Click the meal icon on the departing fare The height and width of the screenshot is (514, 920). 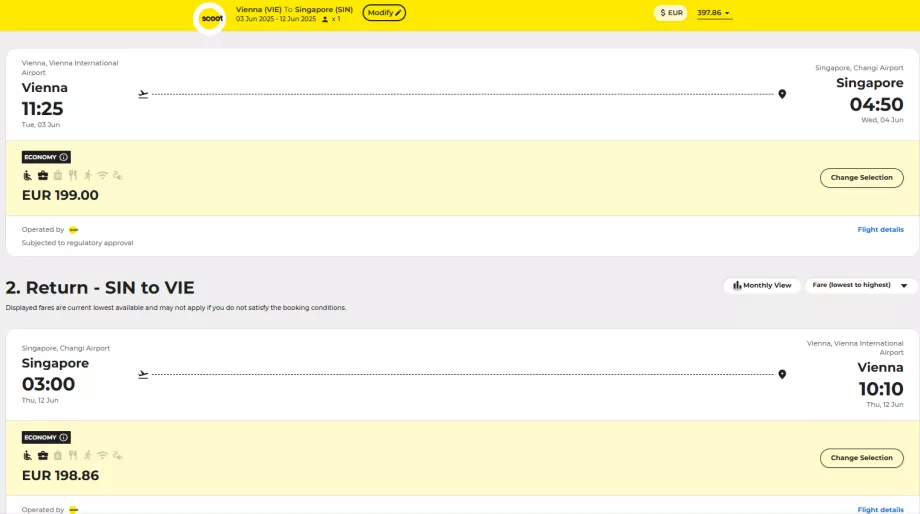coord(72,176)
